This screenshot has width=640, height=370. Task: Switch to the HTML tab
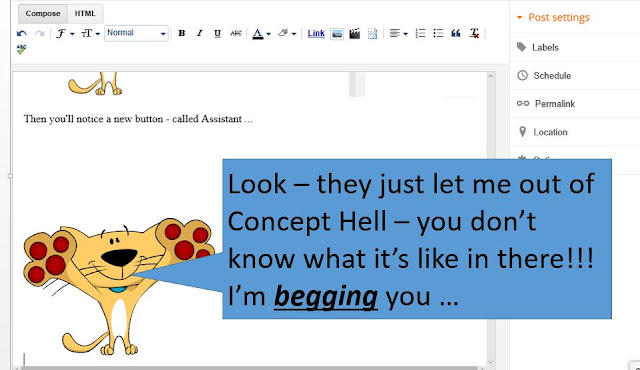[x=85, y=13]
